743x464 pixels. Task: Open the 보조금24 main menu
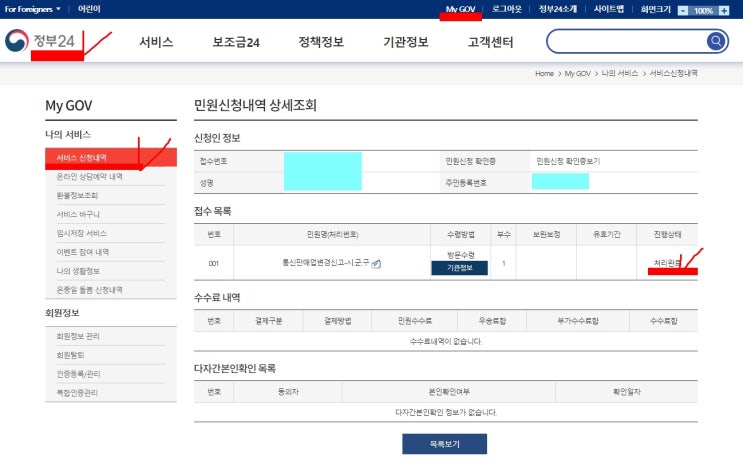coord(236,42)
